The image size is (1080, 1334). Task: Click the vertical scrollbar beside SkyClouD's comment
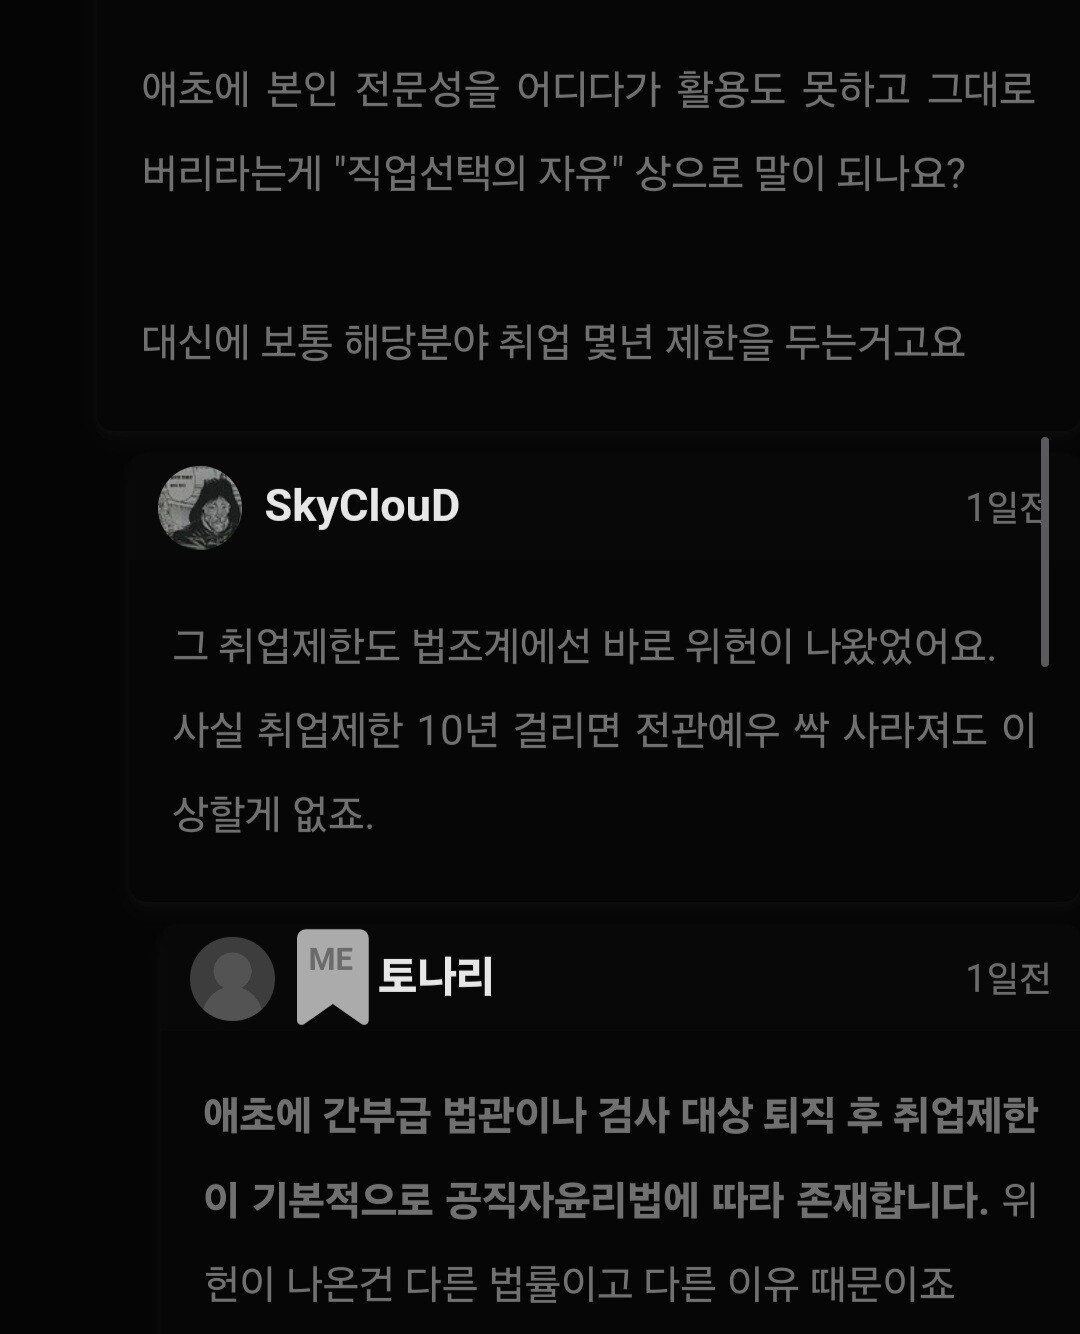(1045, 551)
